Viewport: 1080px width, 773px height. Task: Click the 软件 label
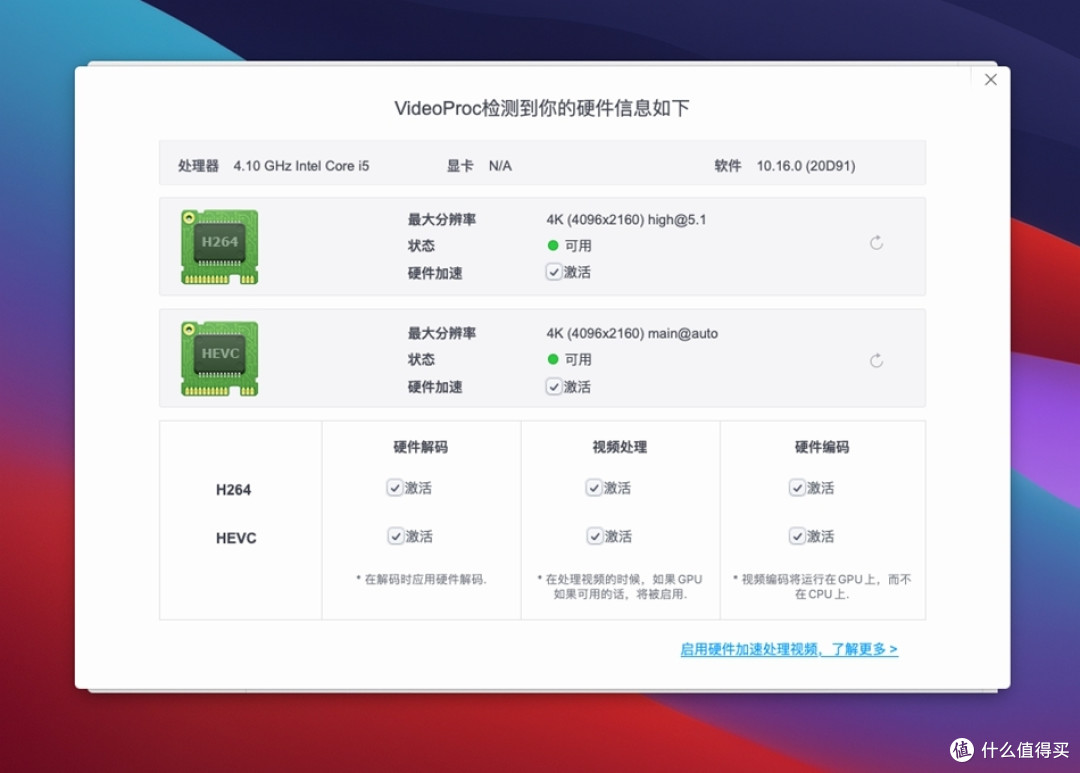click(x=727, y=166)
